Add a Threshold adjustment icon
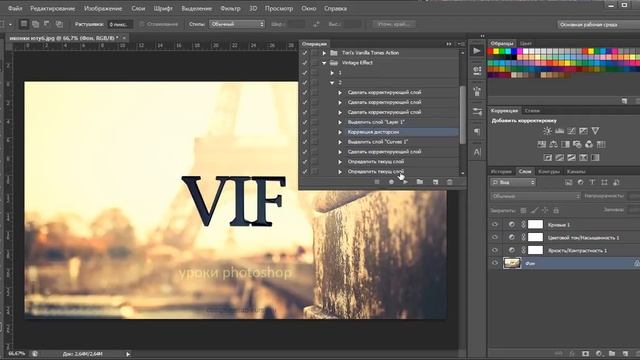 [571, 158]
